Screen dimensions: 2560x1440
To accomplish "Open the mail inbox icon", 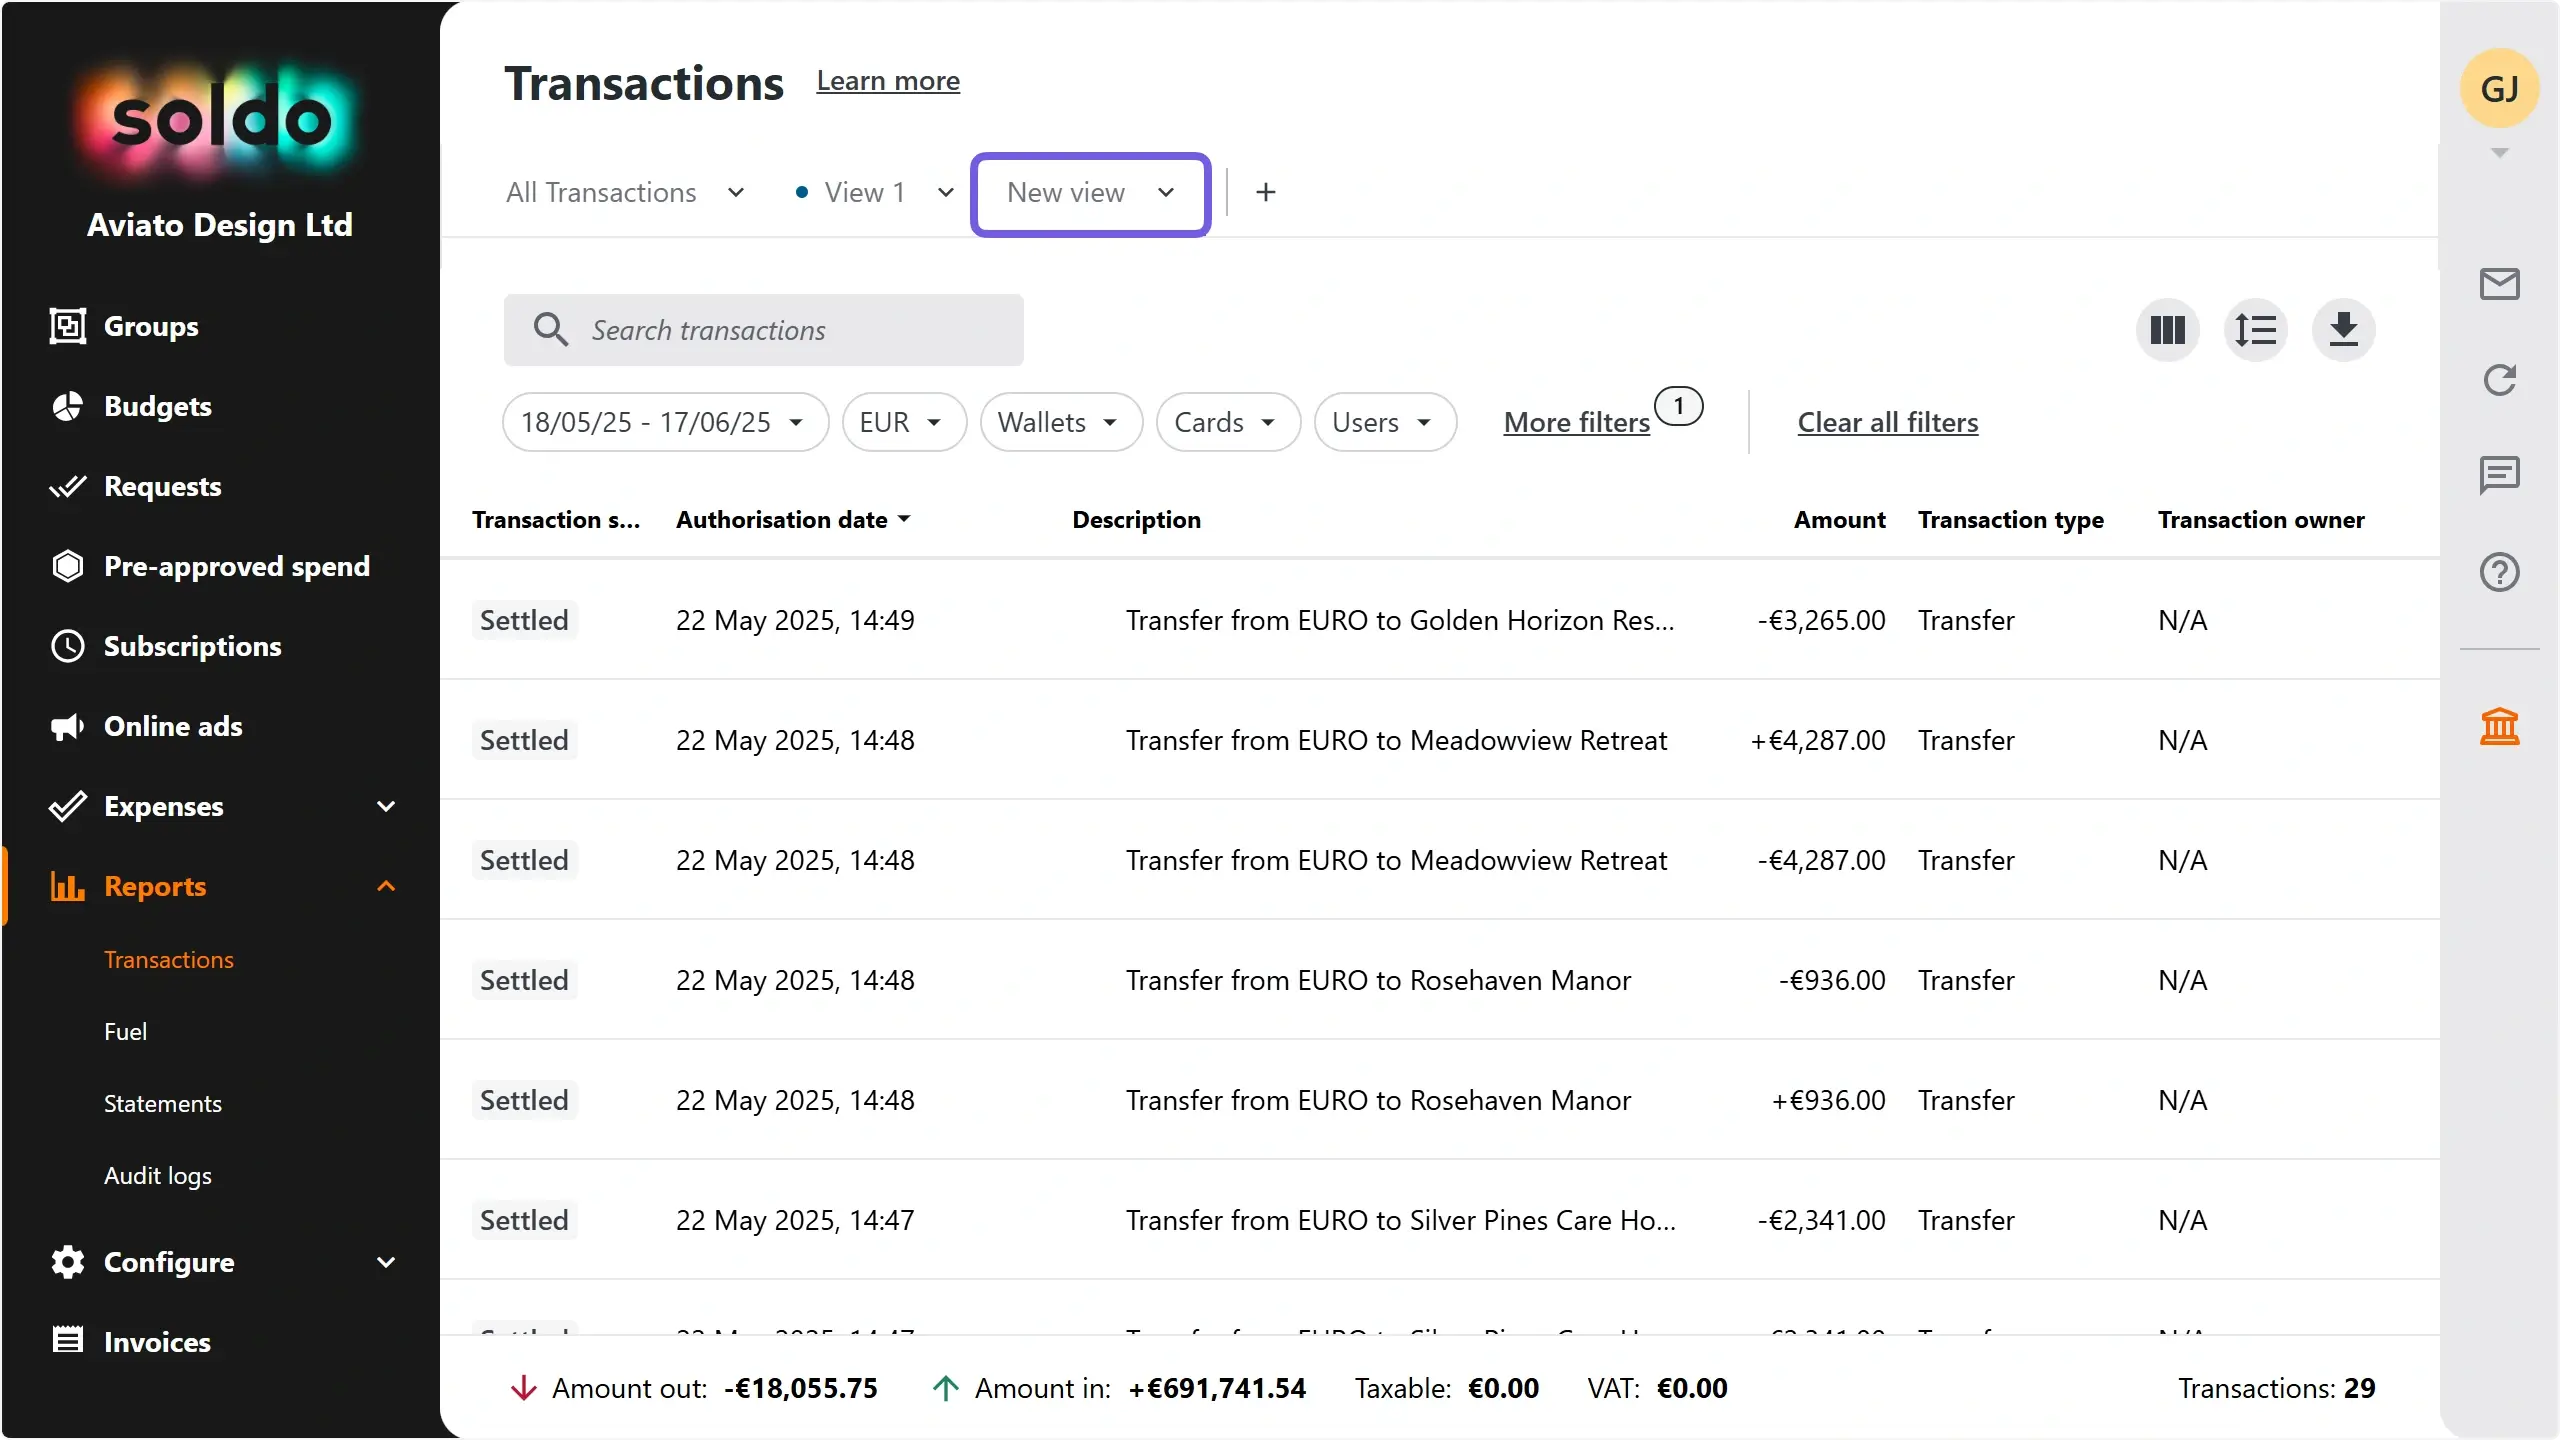I will (2499, 284).
